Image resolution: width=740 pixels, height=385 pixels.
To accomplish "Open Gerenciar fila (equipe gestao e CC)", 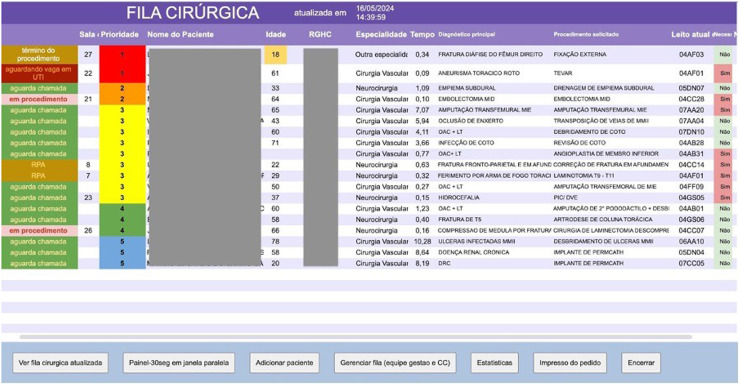I will pos(395,363).
